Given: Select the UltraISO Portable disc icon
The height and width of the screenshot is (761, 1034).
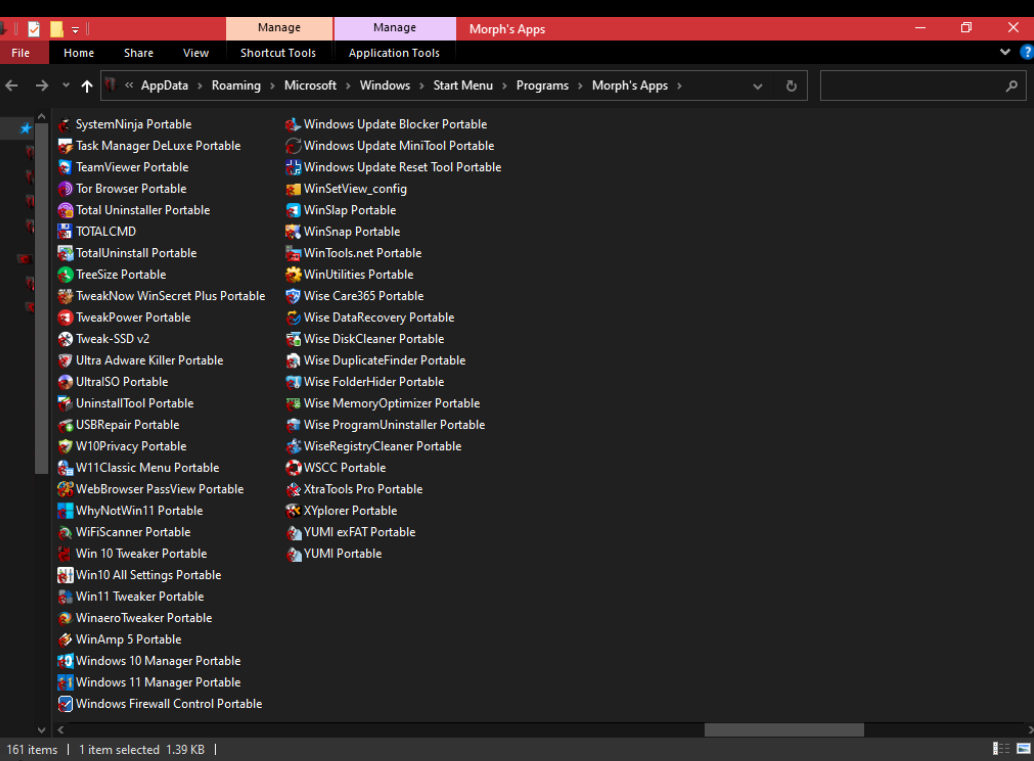Looking at the screenshot, I should pos(65,382).
